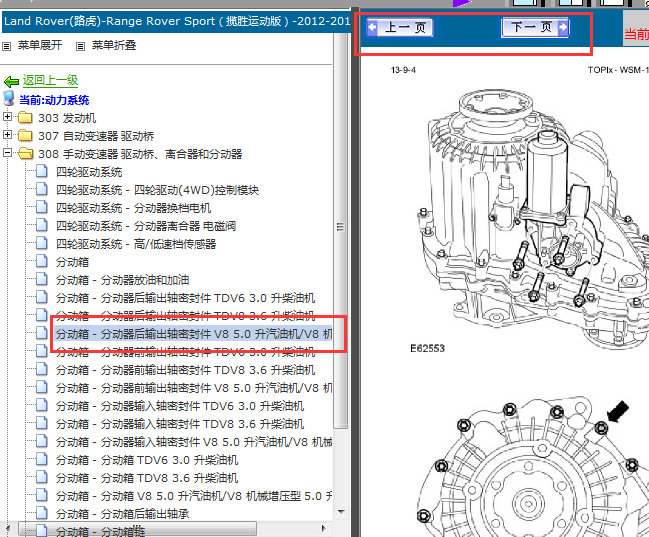Open 分动器输入轴密封件 TDV6 3.0 升柴油机
Image resolution: width=649 pixels, height=537 pixels.
pos(180,406)
